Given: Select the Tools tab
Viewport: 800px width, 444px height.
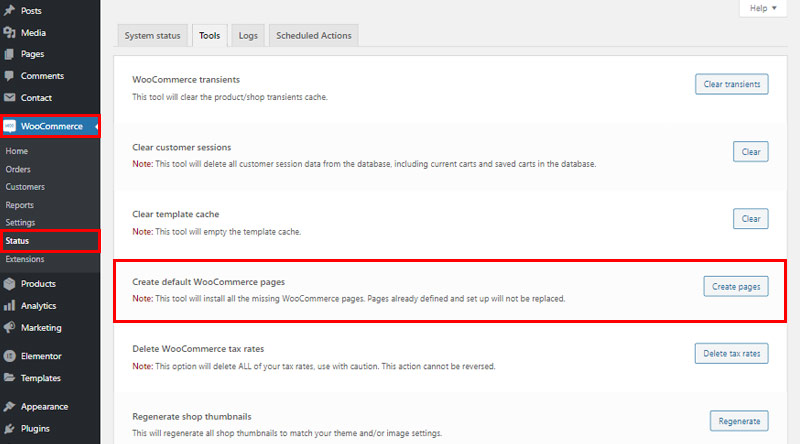Looking at the screenshot, I should point(210,36).
